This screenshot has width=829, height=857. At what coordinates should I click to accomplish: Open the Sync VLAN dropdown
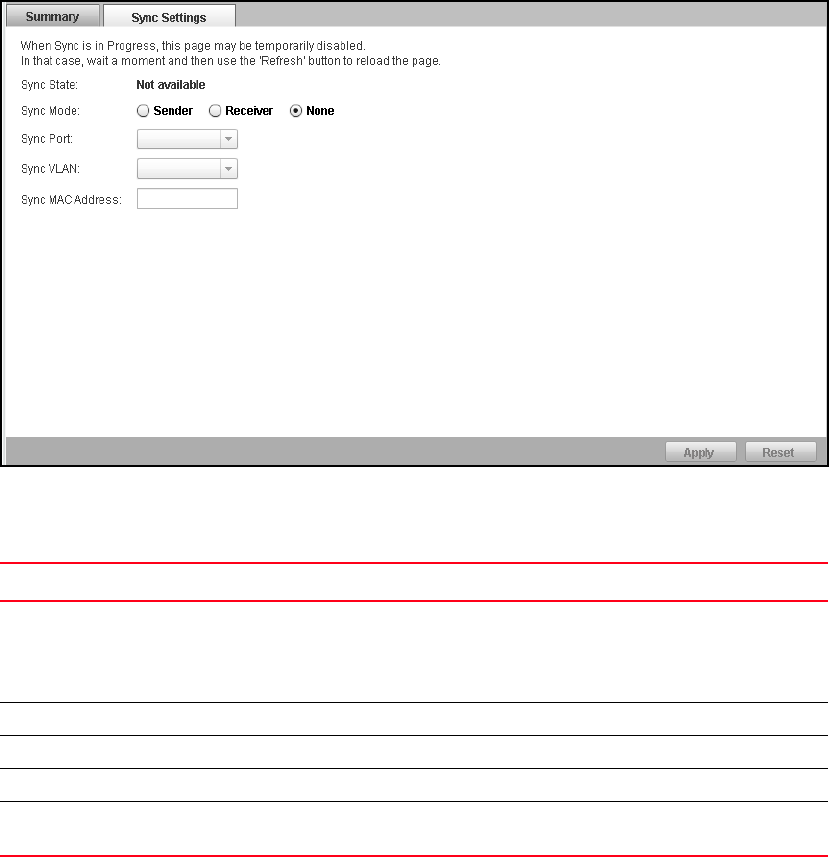pyautogui.click(x=187, y=168)
